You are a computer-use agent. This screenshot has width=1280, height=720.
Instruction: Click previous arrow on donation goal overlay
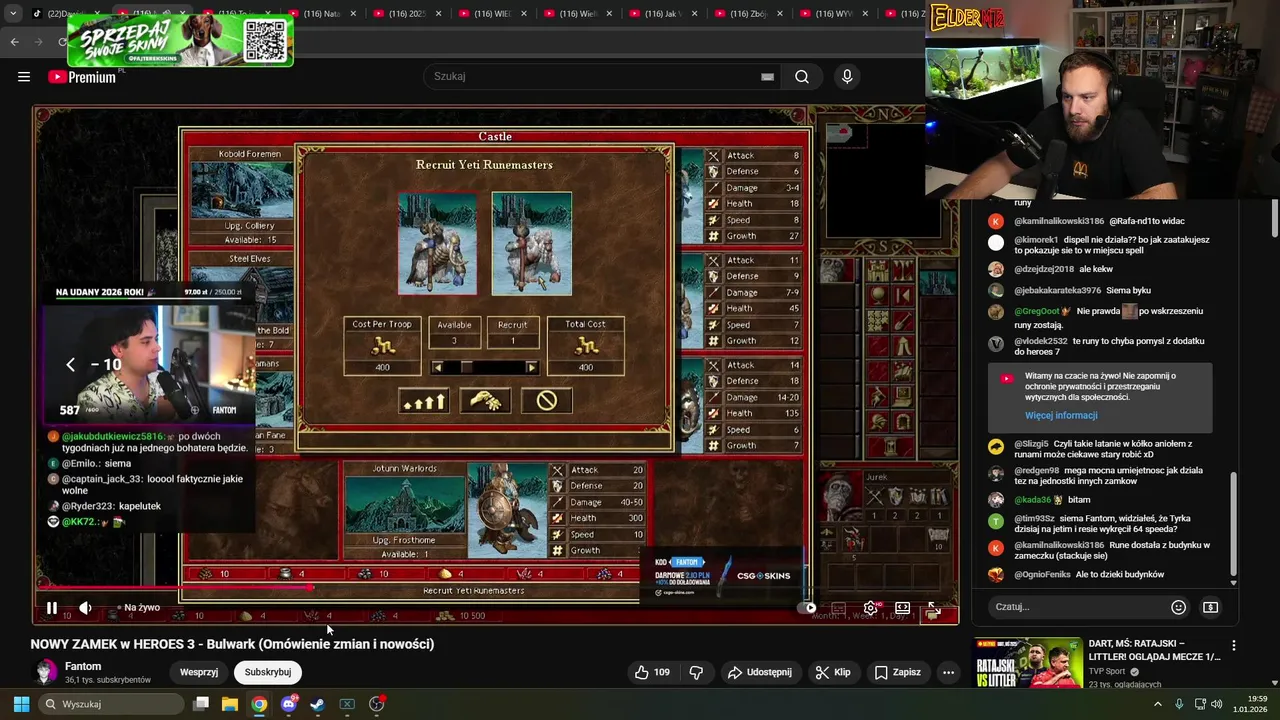click(70, 365)
